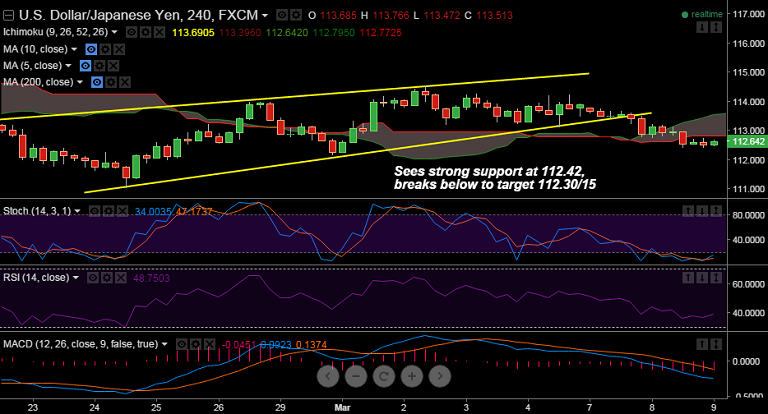Open MA (200, close) settings gear
768x414 pixels.
point(111,82)
